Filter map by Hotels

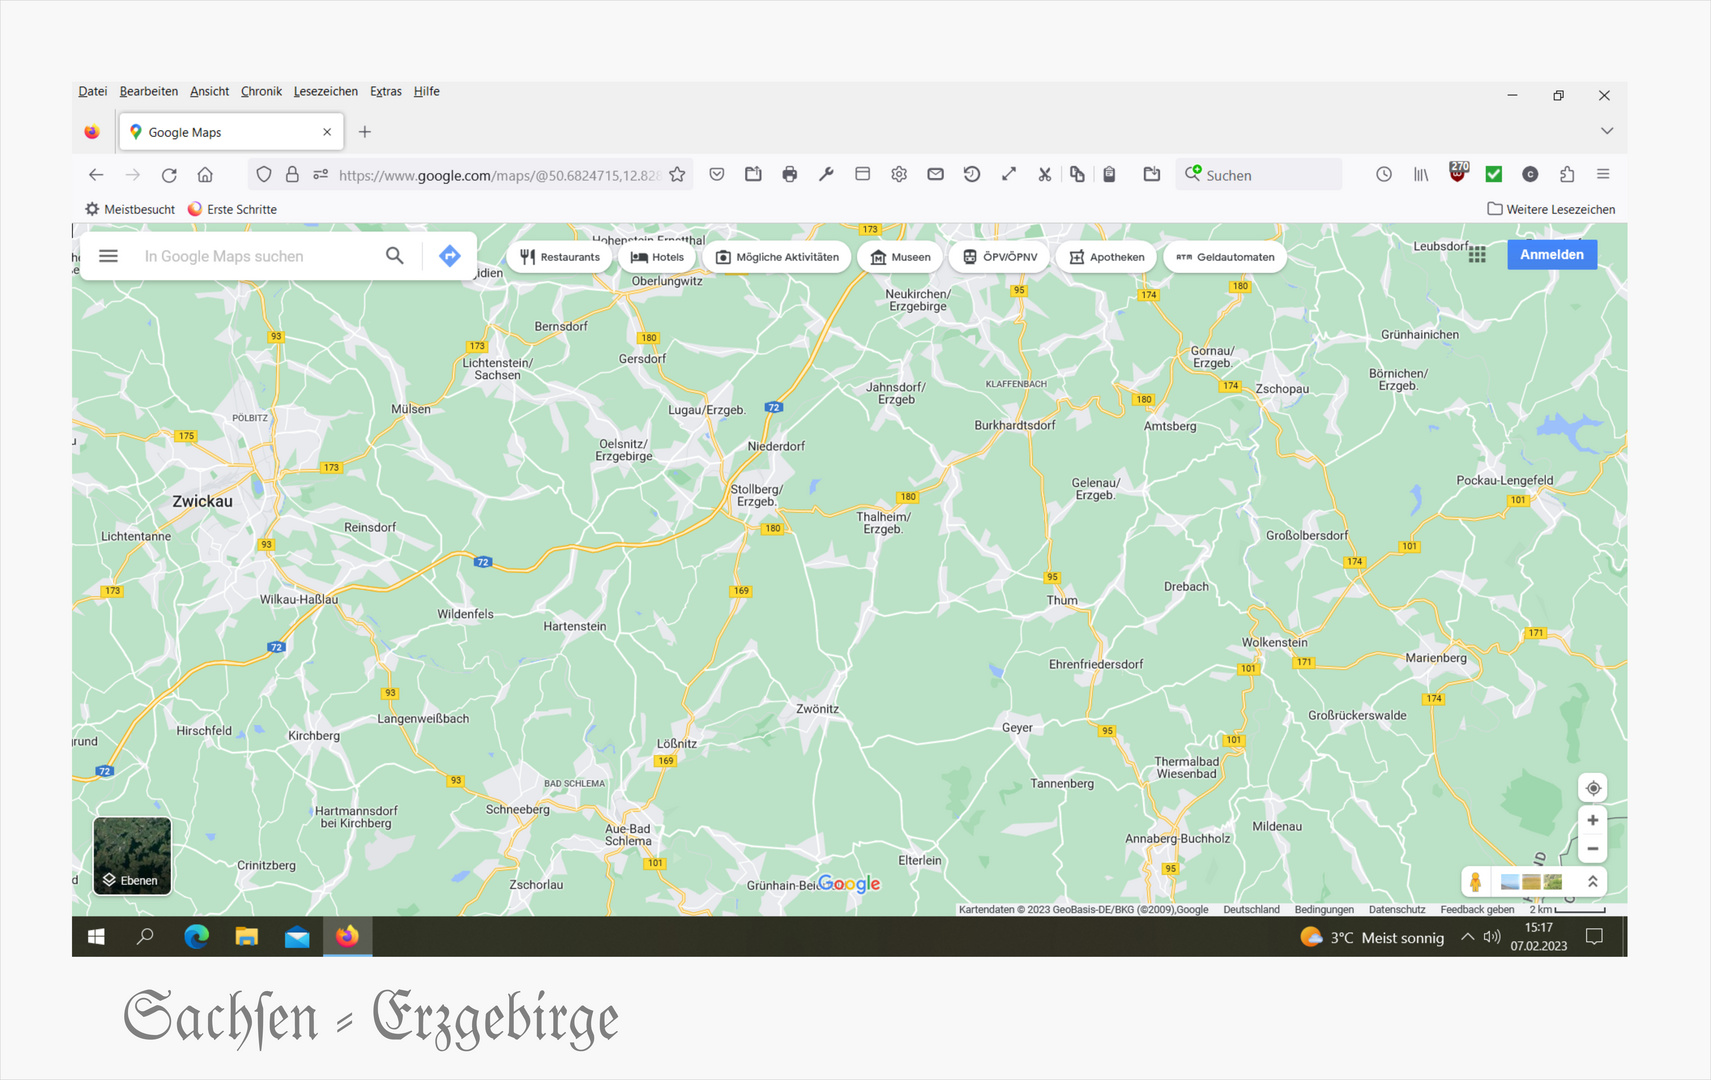(x=658, y=257)
